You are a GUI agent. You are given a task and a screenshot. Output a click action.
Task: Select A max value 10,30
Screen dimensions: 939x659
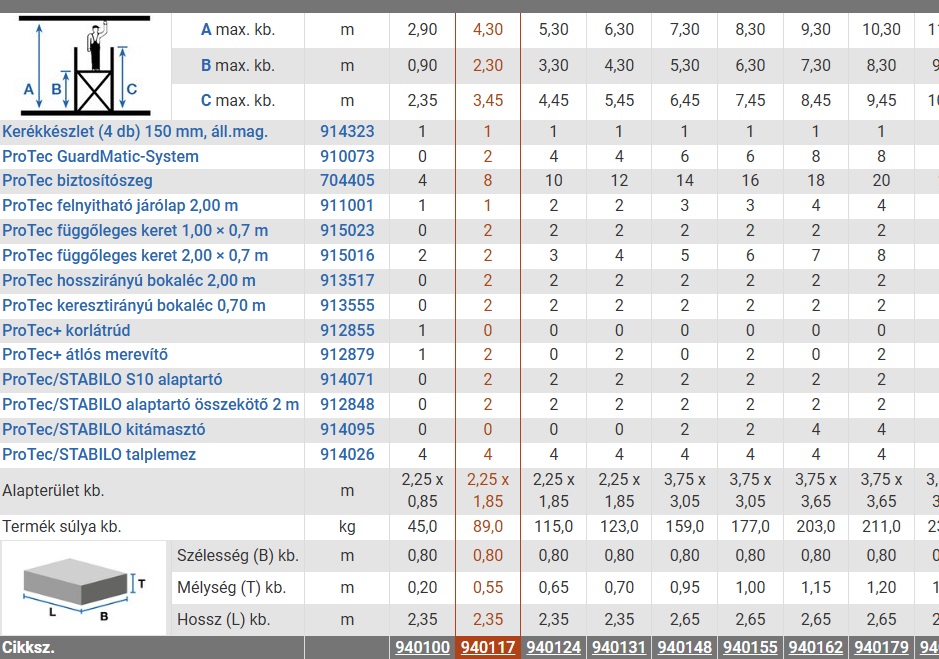pos(881,29)
